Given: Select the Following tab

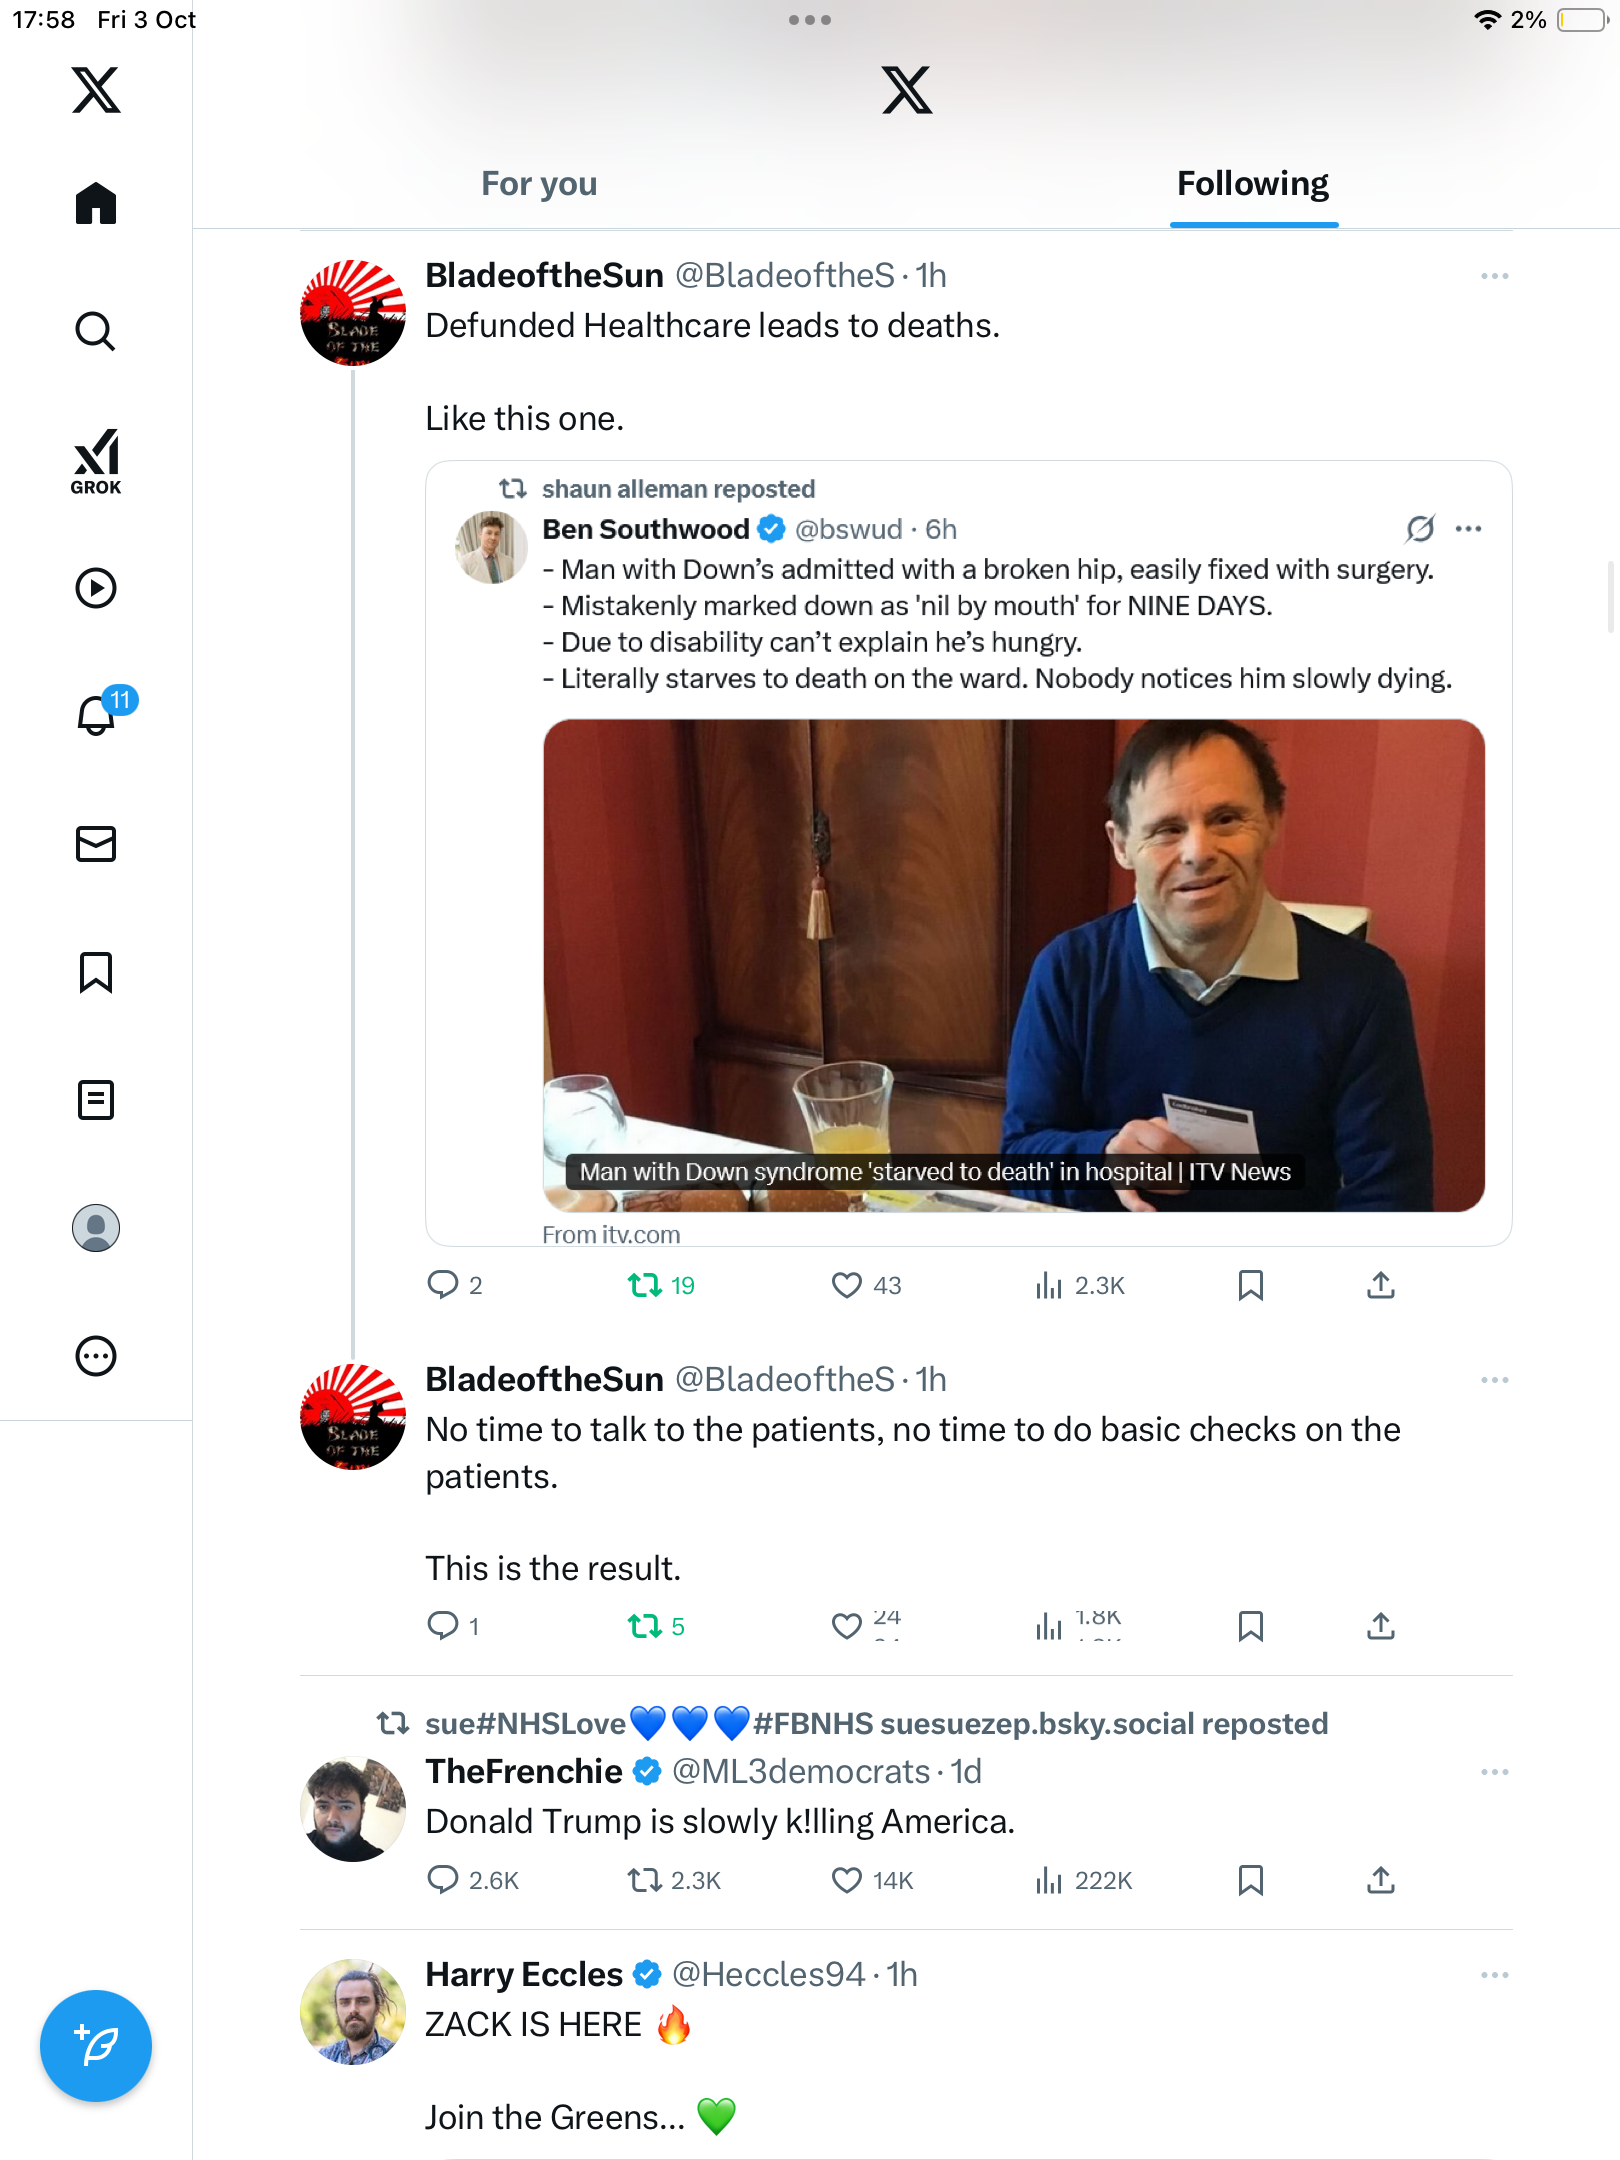Looking at the screenshot, I should (1252, 184).
